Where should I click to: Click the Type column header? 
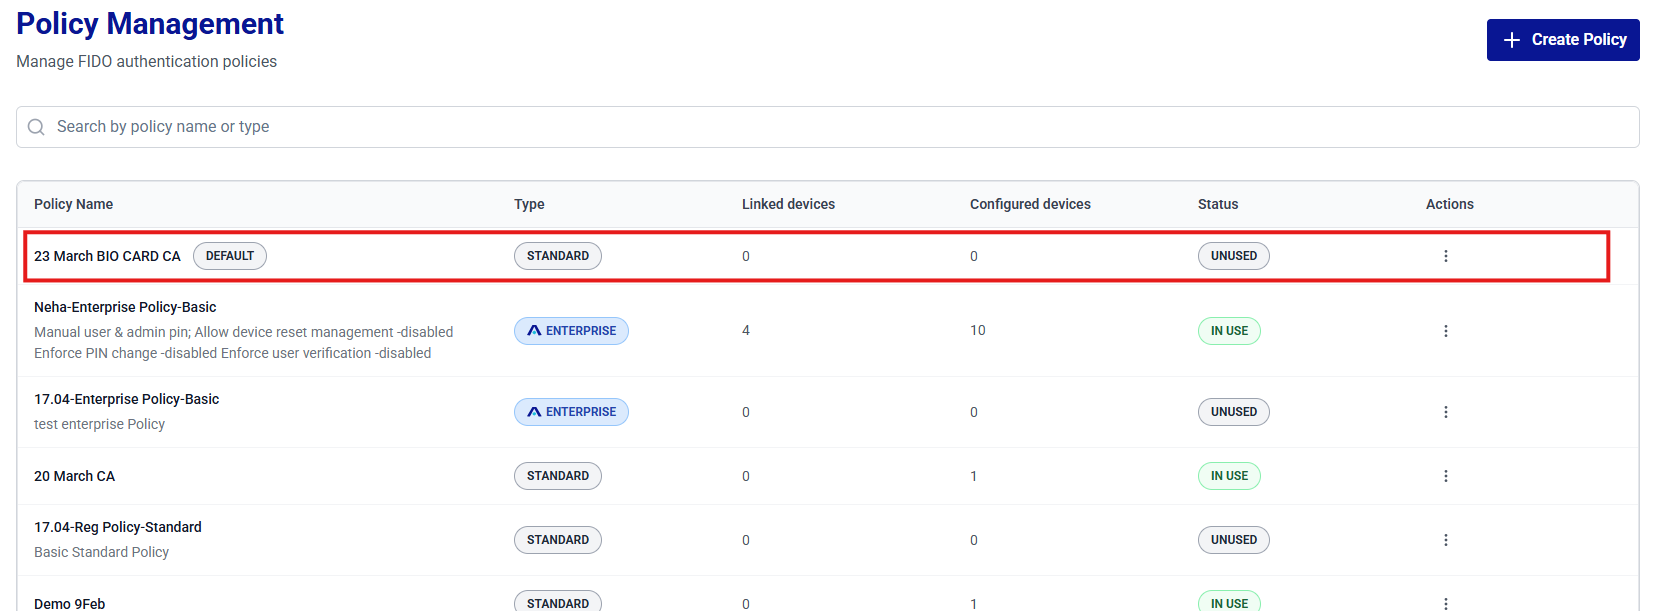[x=529, y=204]
